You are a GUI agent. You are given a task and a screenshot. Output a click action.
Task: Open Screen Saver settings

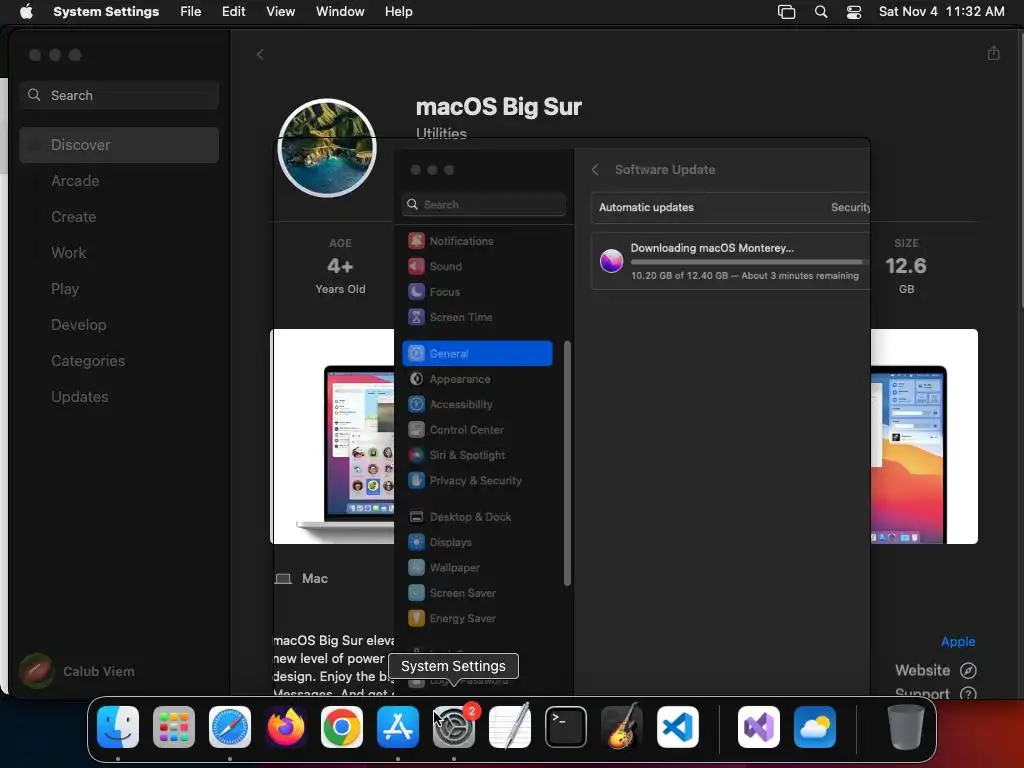(x=478, y=593)
